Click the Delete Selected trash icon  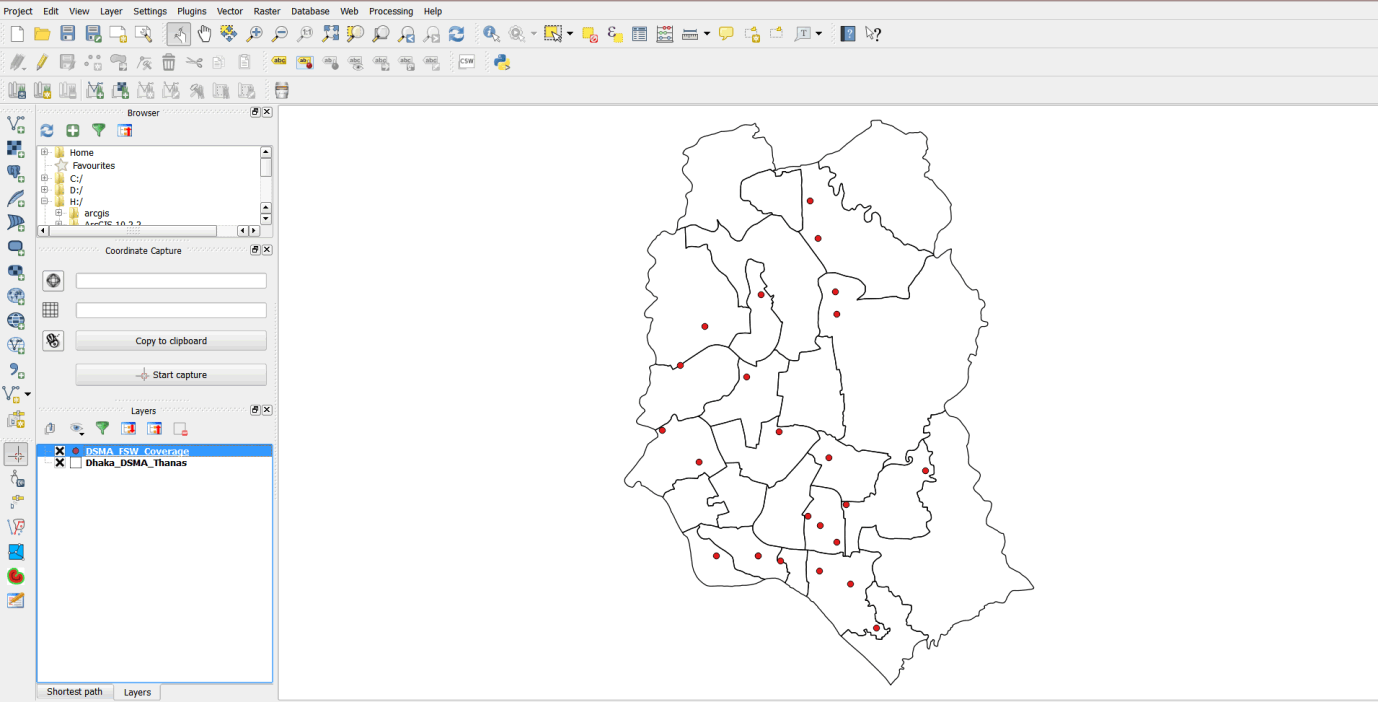169,62
